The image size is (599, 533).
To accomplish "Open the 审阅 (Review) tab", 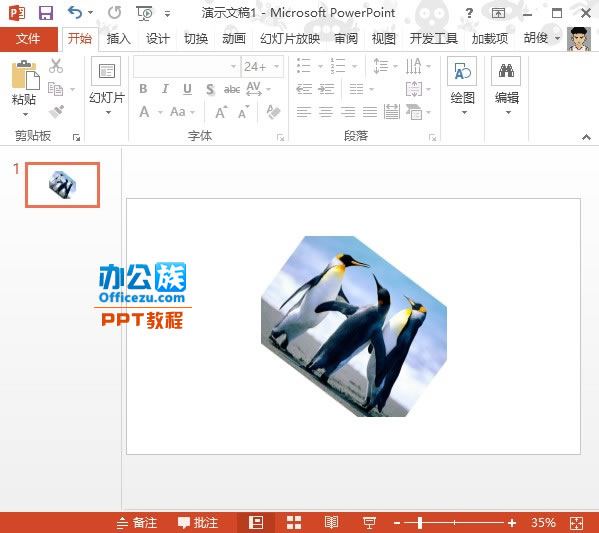I will tap(346, 39).
